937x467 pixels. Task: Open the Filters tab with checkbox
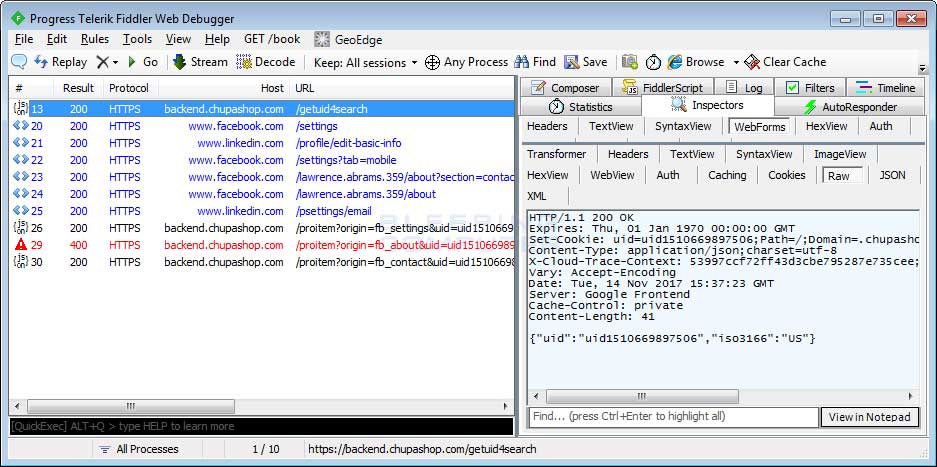point(810,88)
